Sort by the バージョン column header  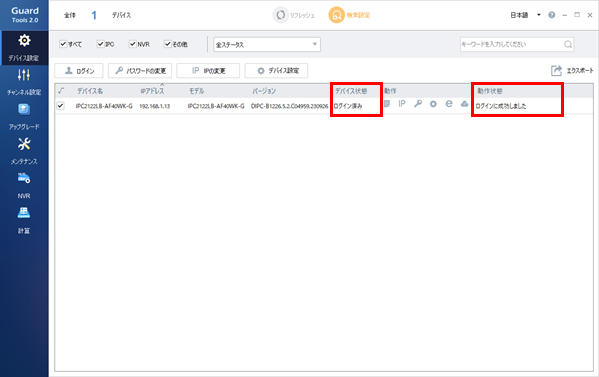[x=264, y=91]
